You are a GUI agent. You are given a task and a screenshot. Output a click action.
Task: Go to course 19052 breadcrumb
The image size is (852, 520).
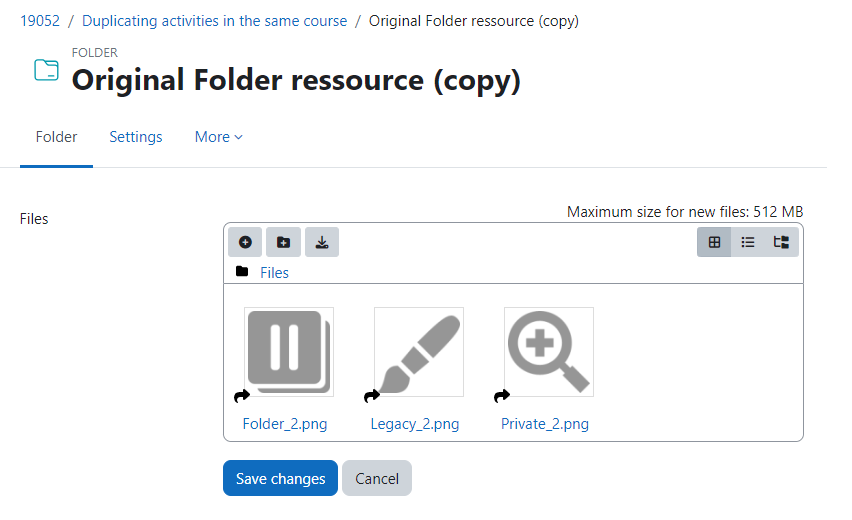pyautogui.click(x=40, y=21)
